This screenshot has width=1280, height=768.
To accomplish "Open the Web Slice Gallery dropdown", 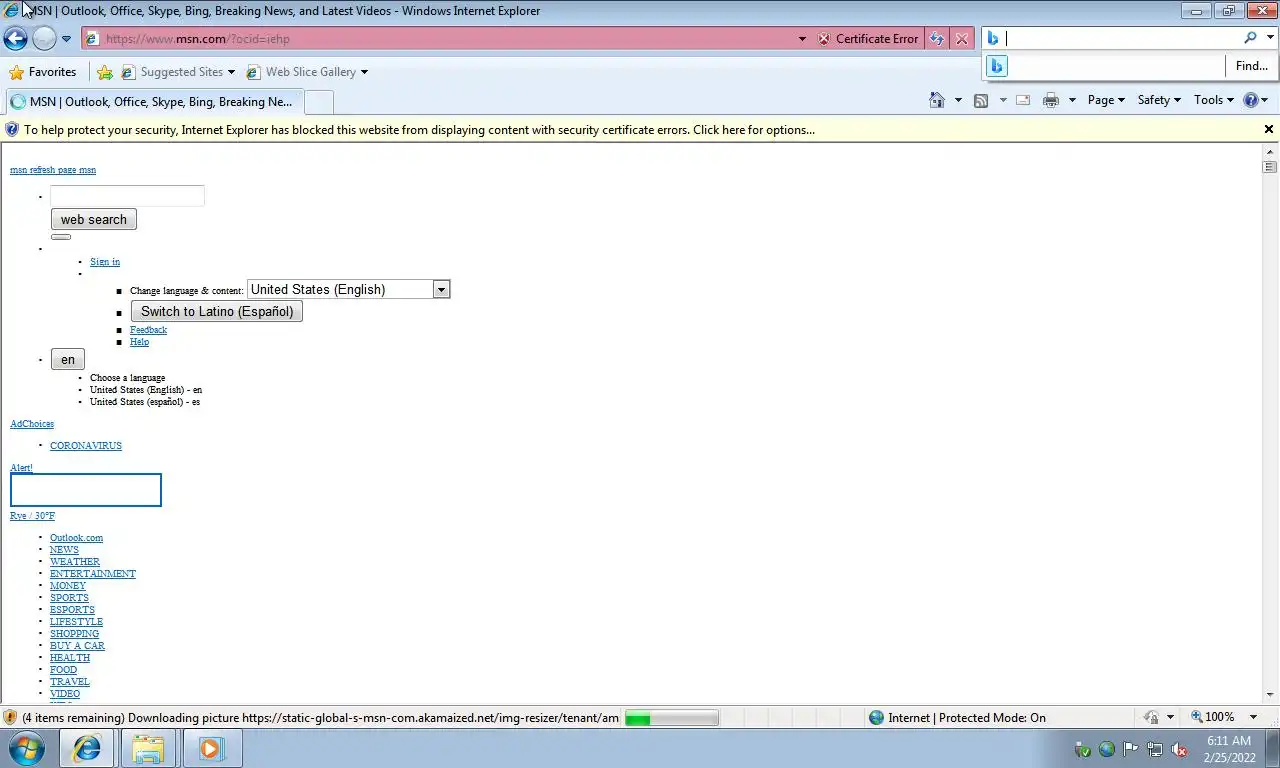I will tap(307, 72).
